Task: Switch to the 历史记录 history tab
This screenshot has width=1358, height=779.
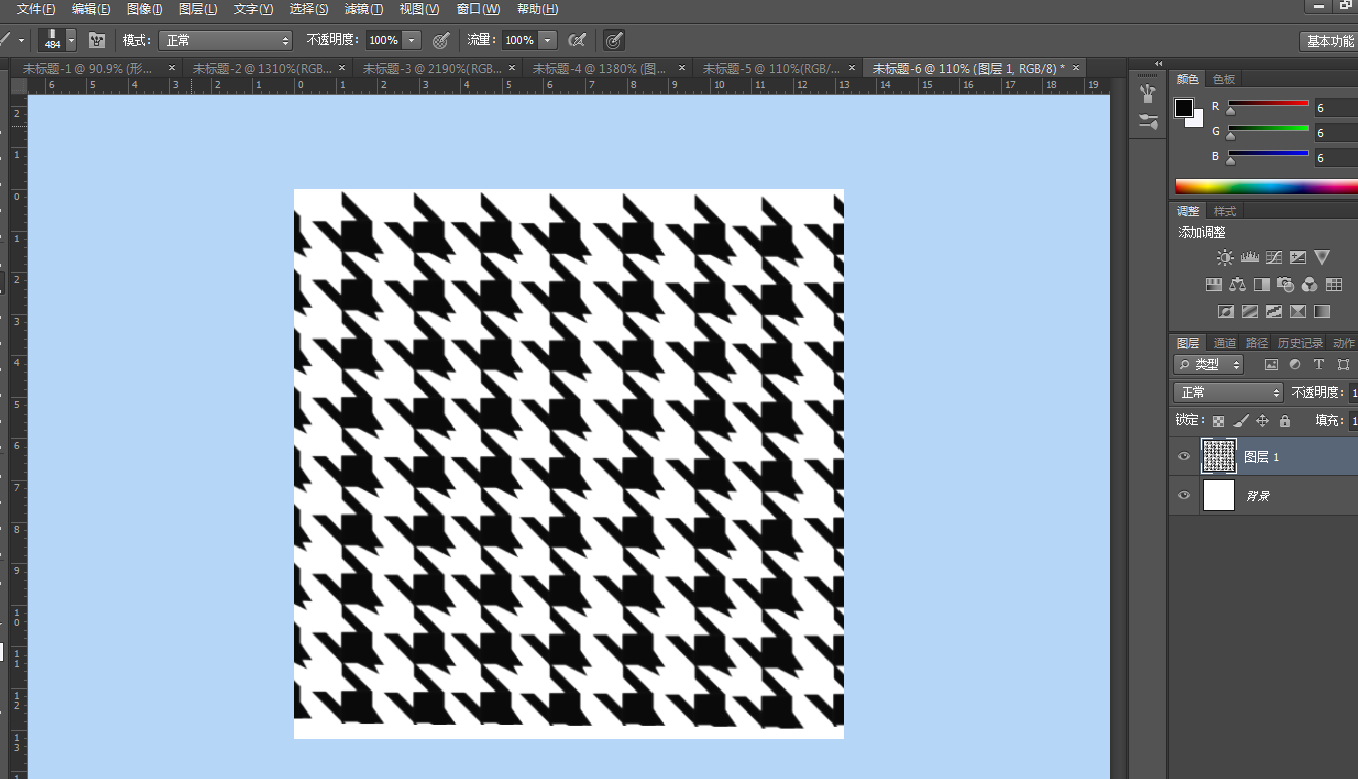Action: [1300, 343]
